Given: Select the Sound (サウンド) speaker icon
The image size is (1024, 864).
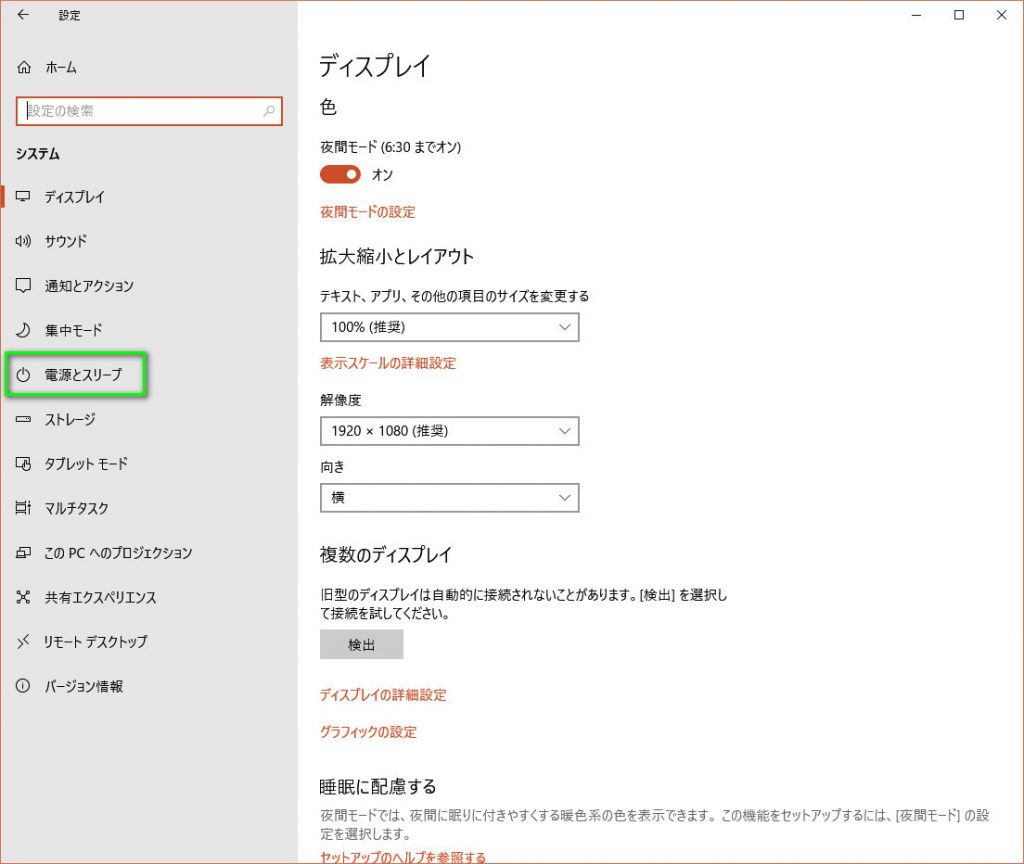Looking at the screenshot, I should pos(25,241).
